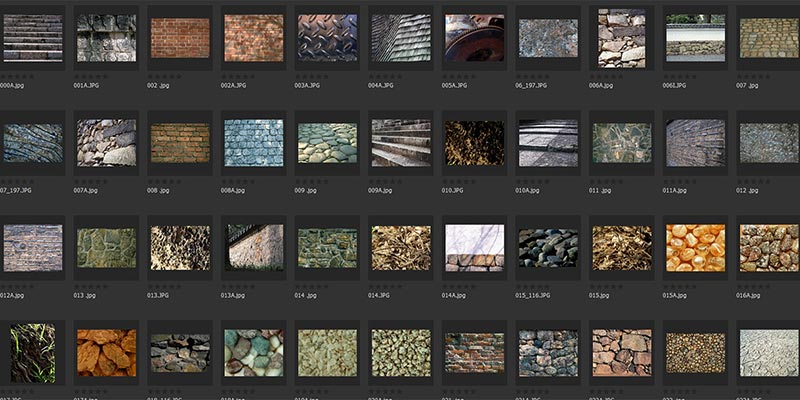
Task: Choose the 015_116.JPG dark river rocks thumbnail
Action: coord(548,248)
